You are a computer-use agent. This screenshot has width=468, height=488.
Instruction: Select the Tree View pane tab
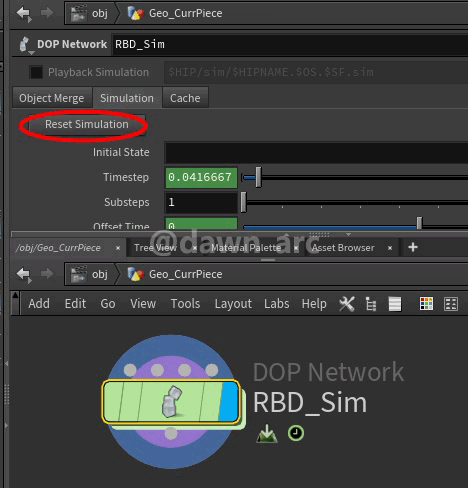(155, 248)
